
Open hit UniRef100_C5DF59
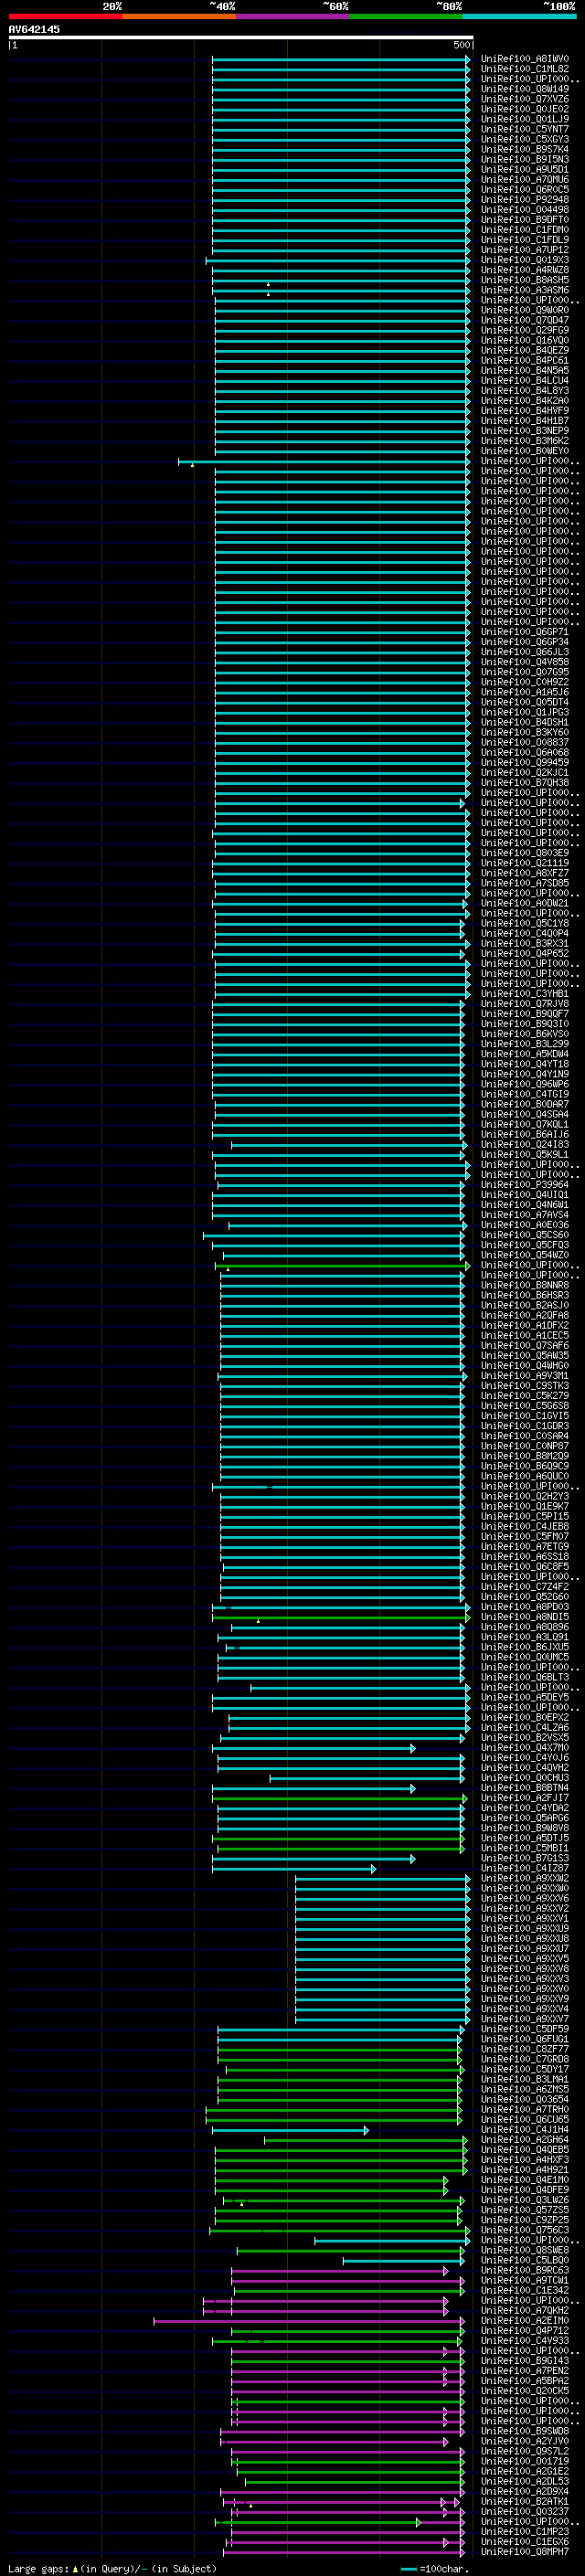(524, 2029)
